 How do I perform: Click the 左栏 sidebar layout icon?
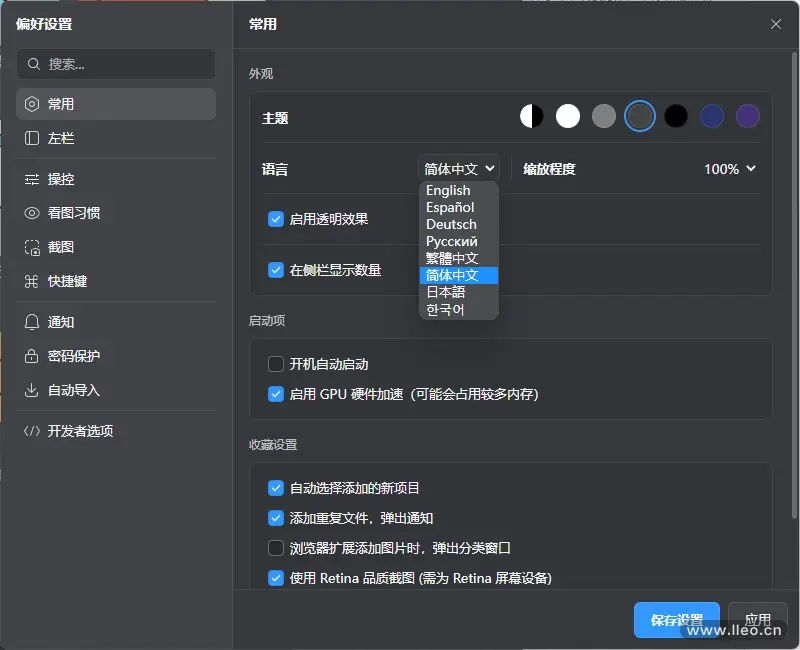32,138
